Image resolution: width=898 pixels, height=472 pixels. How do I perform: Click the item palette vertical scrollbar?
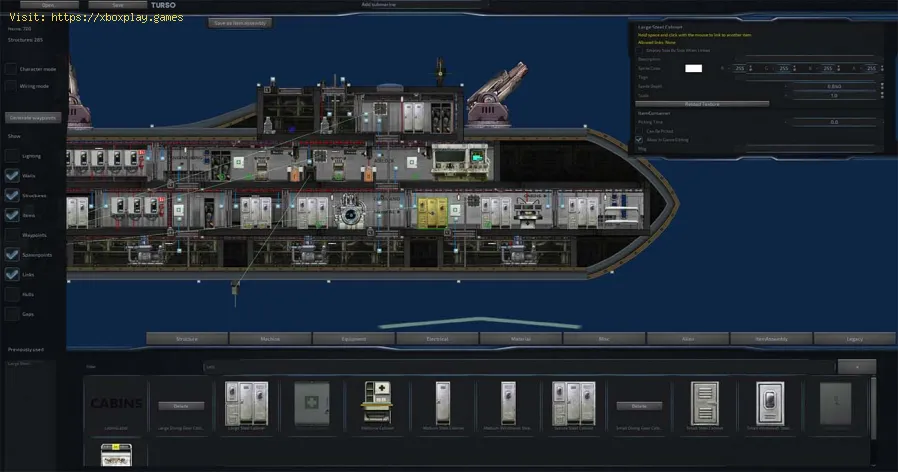point(873,408)
